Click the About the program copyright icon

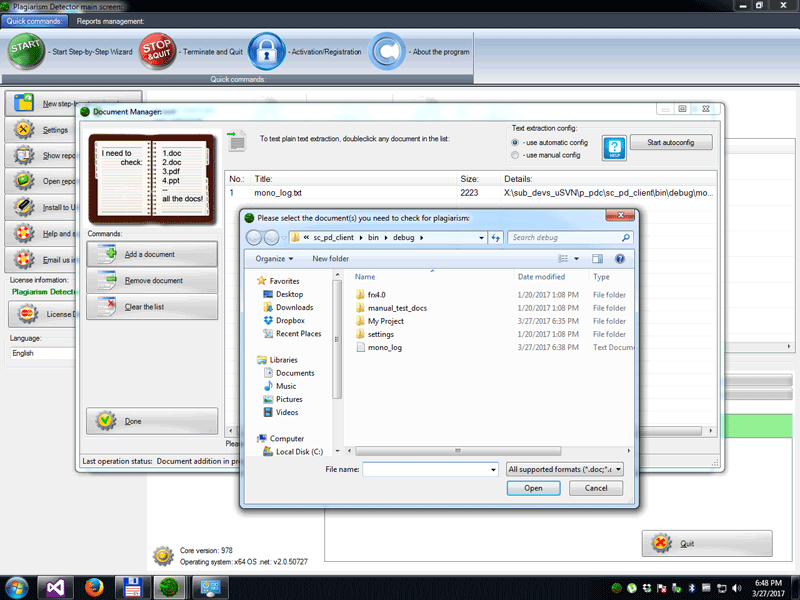point(387,51)
